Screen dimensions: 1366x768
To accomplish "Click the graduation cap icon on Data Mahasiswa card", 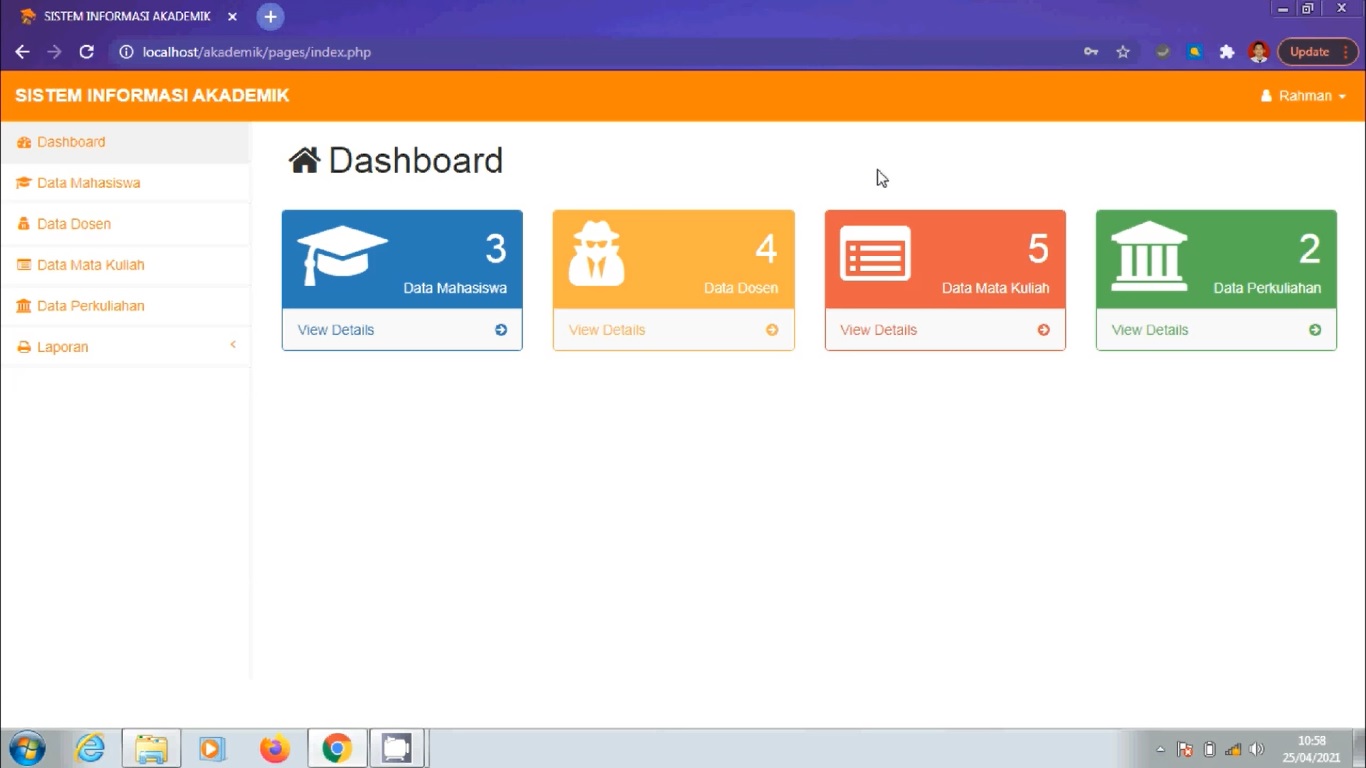I will point(342,254).
